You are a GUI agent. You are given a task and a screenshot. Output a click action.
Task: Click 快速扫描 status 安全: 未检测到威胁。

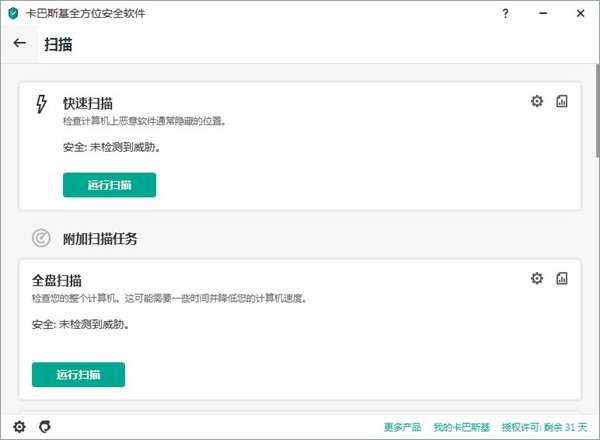click(x=111, y=147)
